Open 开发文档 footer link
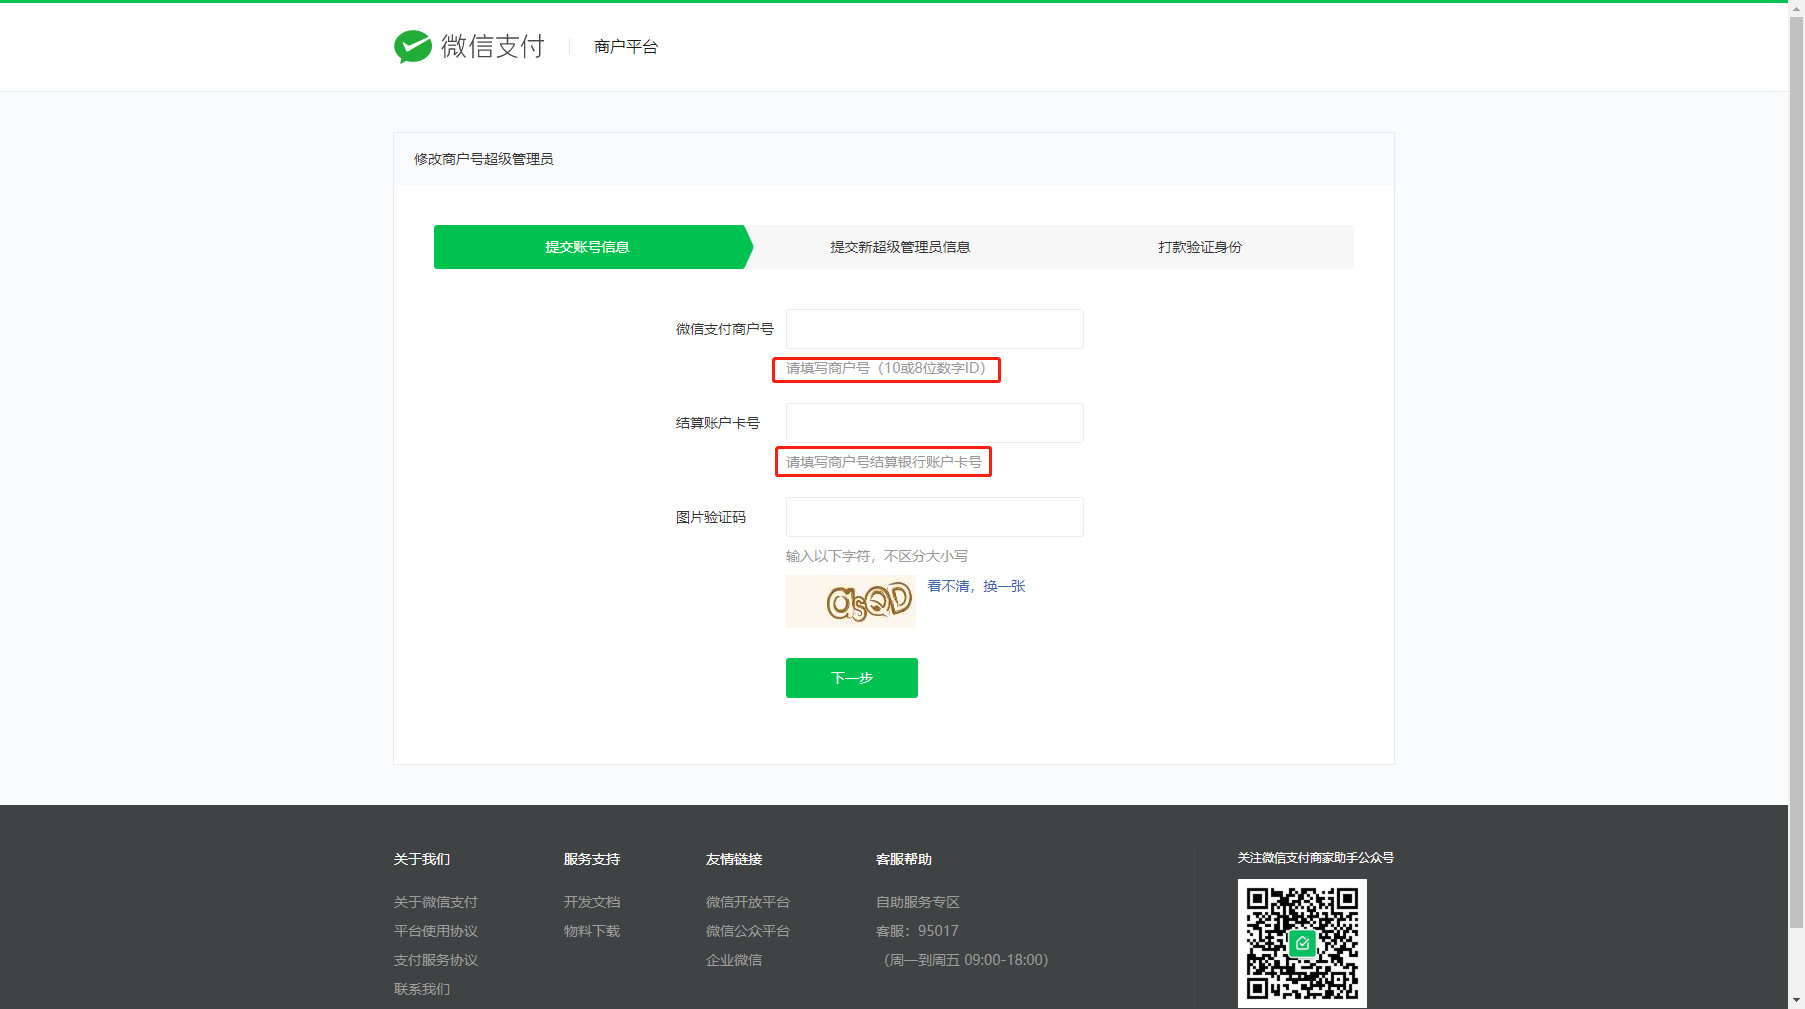The width and height of the screenshot is (1805, 1009). coord(592,902)
